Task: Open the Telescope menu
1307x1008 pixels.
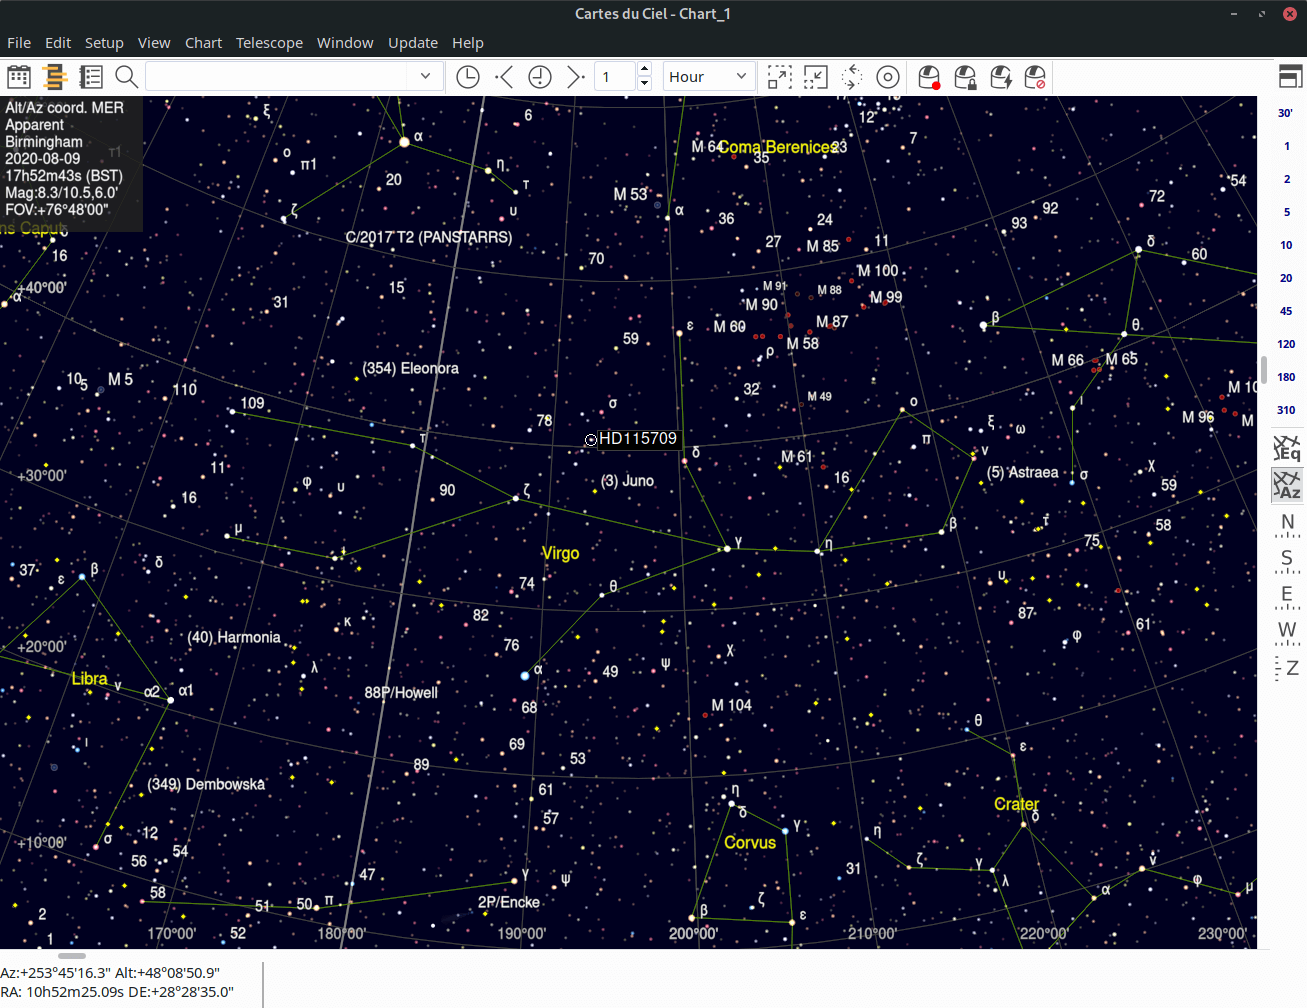Action: [269, 43]
